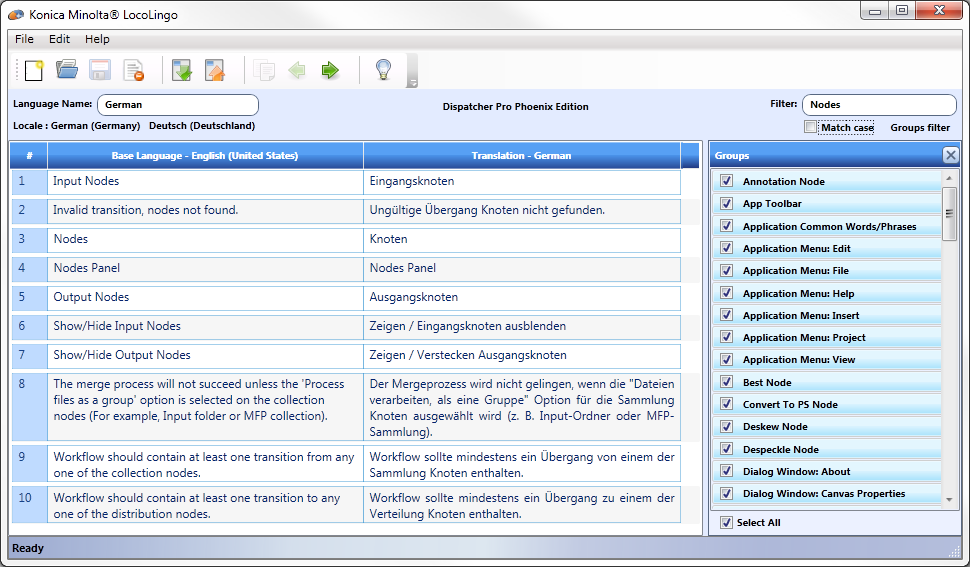Toggle Application Menu: Project checkbox

(727, 337)
